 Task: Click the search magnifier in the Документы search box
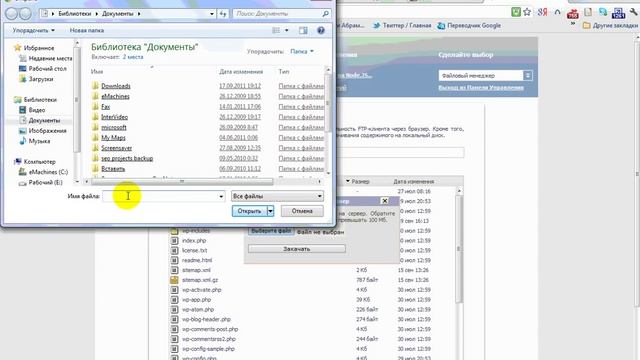325,13
